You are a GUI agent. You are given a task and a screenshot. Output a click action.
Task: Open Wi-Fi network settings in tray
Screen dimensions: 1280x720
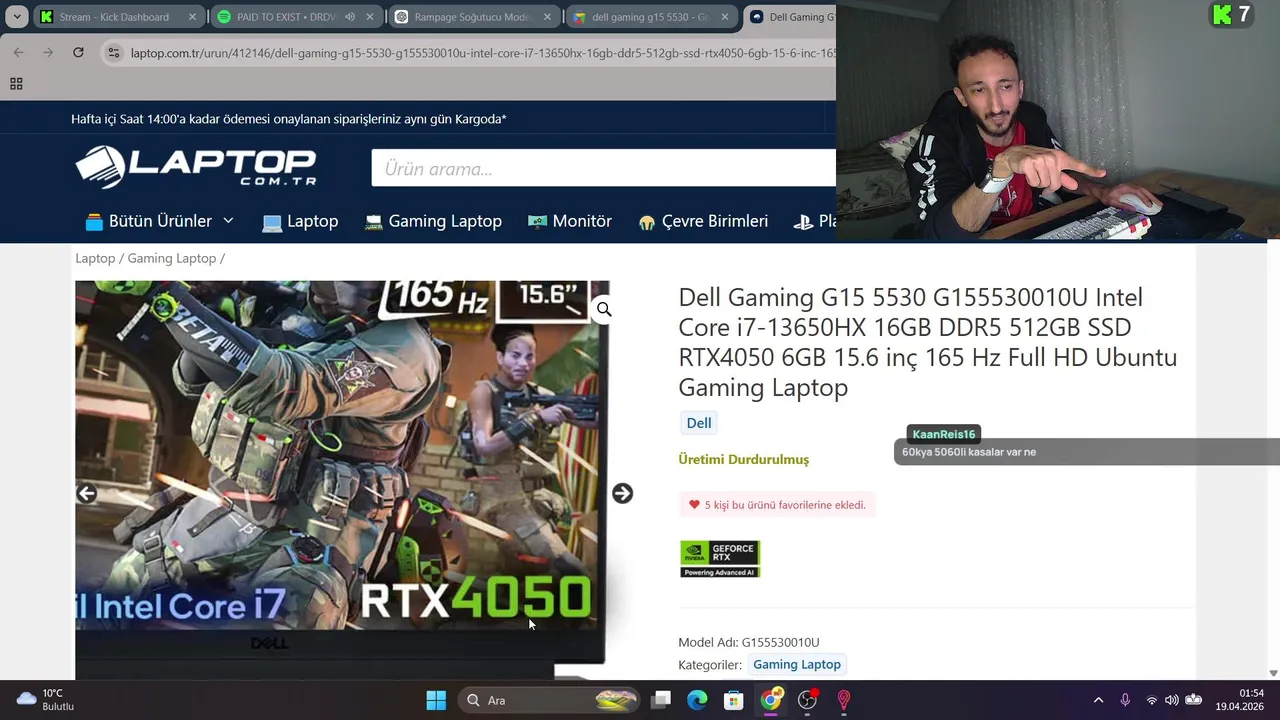pyautogui.click(x=1152, y=700)
